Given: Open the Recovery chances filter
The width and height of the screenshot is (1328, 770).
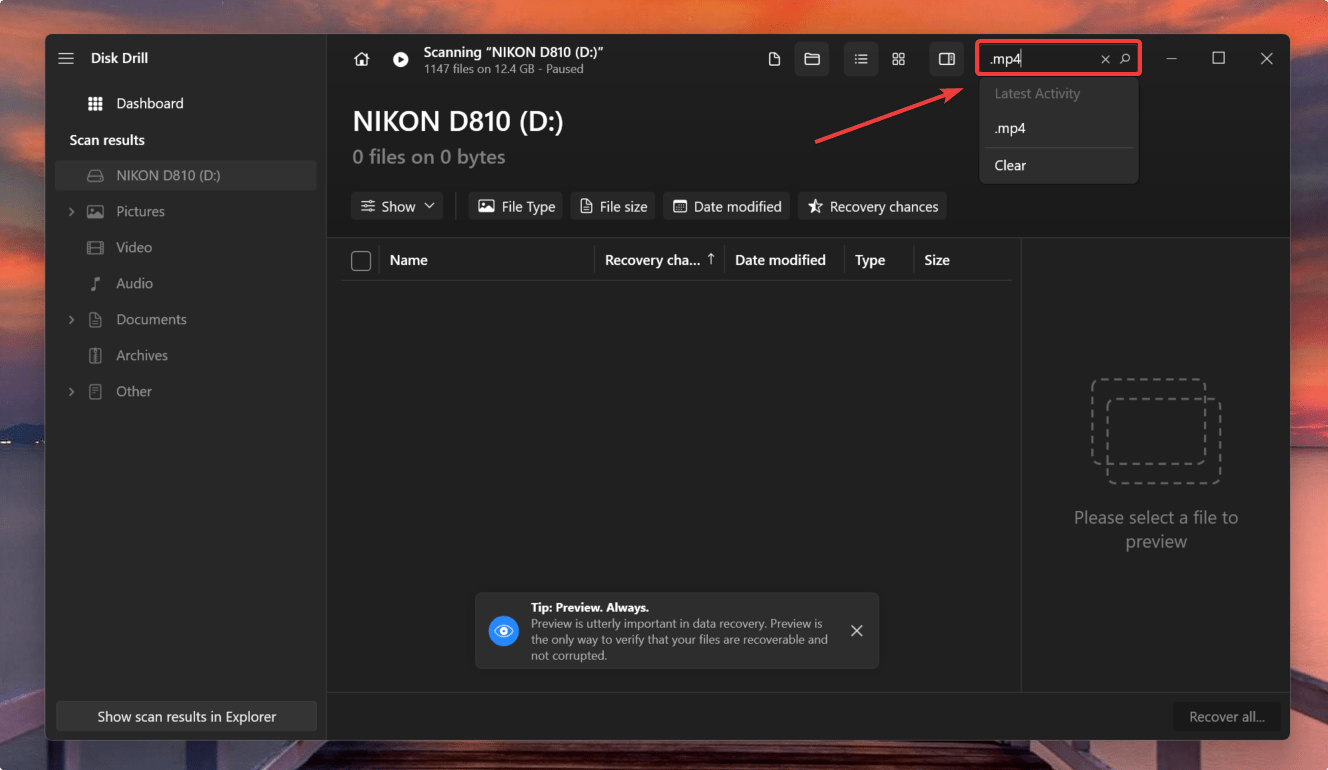Looking at the screenshot, I should pos(872,206).
